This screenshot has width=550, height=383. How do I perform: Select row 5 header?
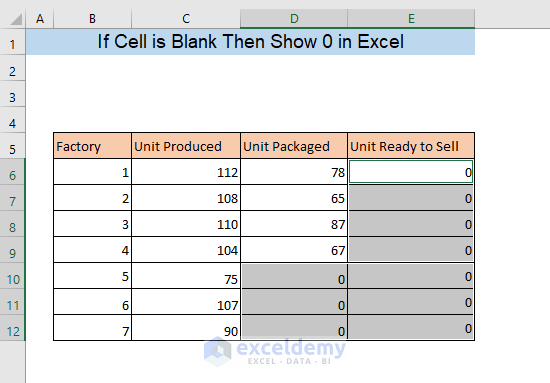click(x=13, y=146)
